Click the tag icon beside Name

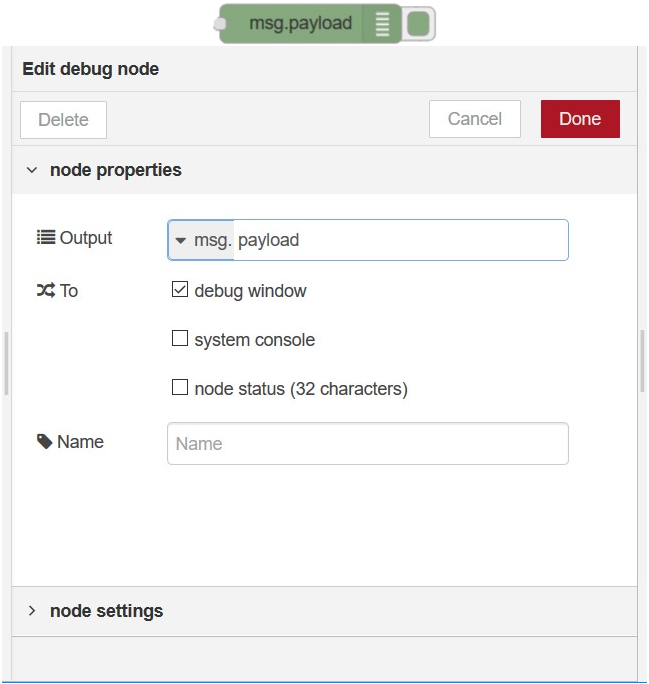[45, 442]
